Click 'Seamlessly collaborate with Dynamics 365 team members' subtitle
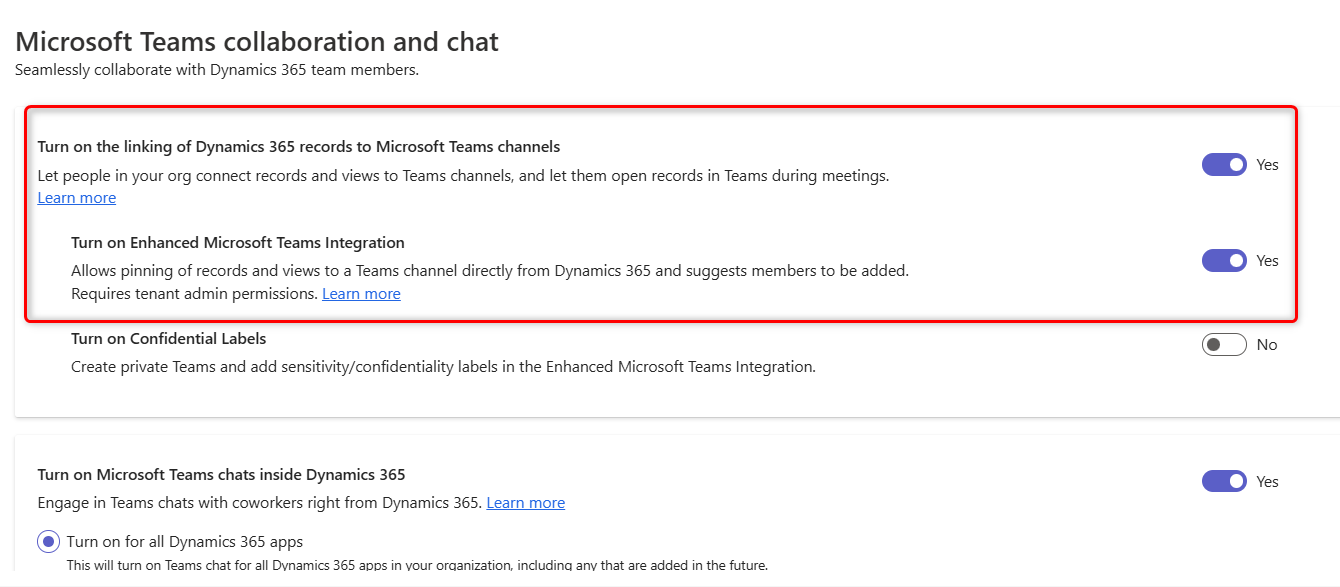Viewport: 1340px width, 587px height. (216, 70)
